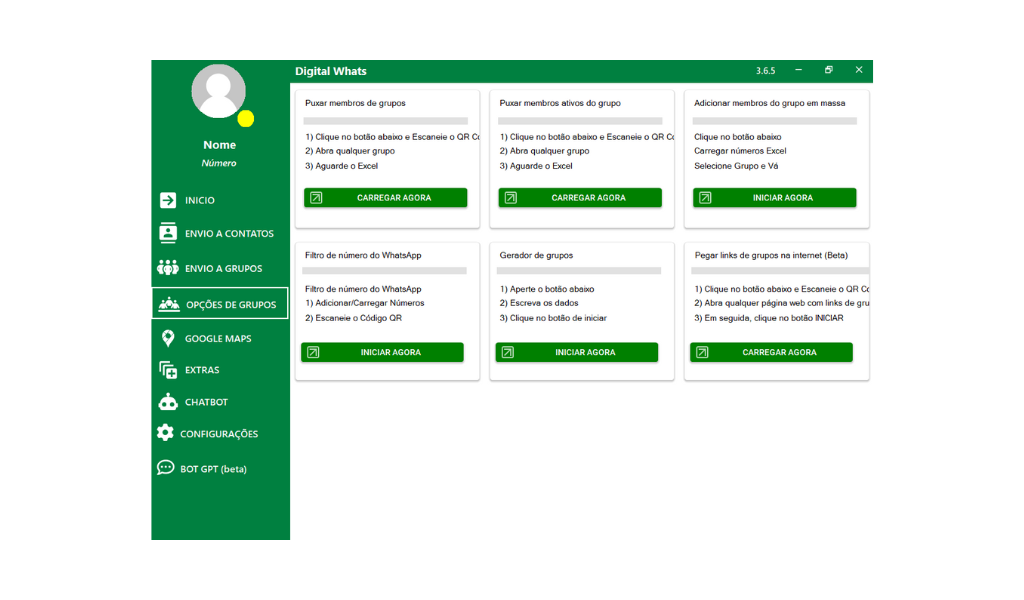The height and width of the screenshot is (600, 1024).
Task: Minimize the Digital Whats window
Action: click(x=798, y=70)
